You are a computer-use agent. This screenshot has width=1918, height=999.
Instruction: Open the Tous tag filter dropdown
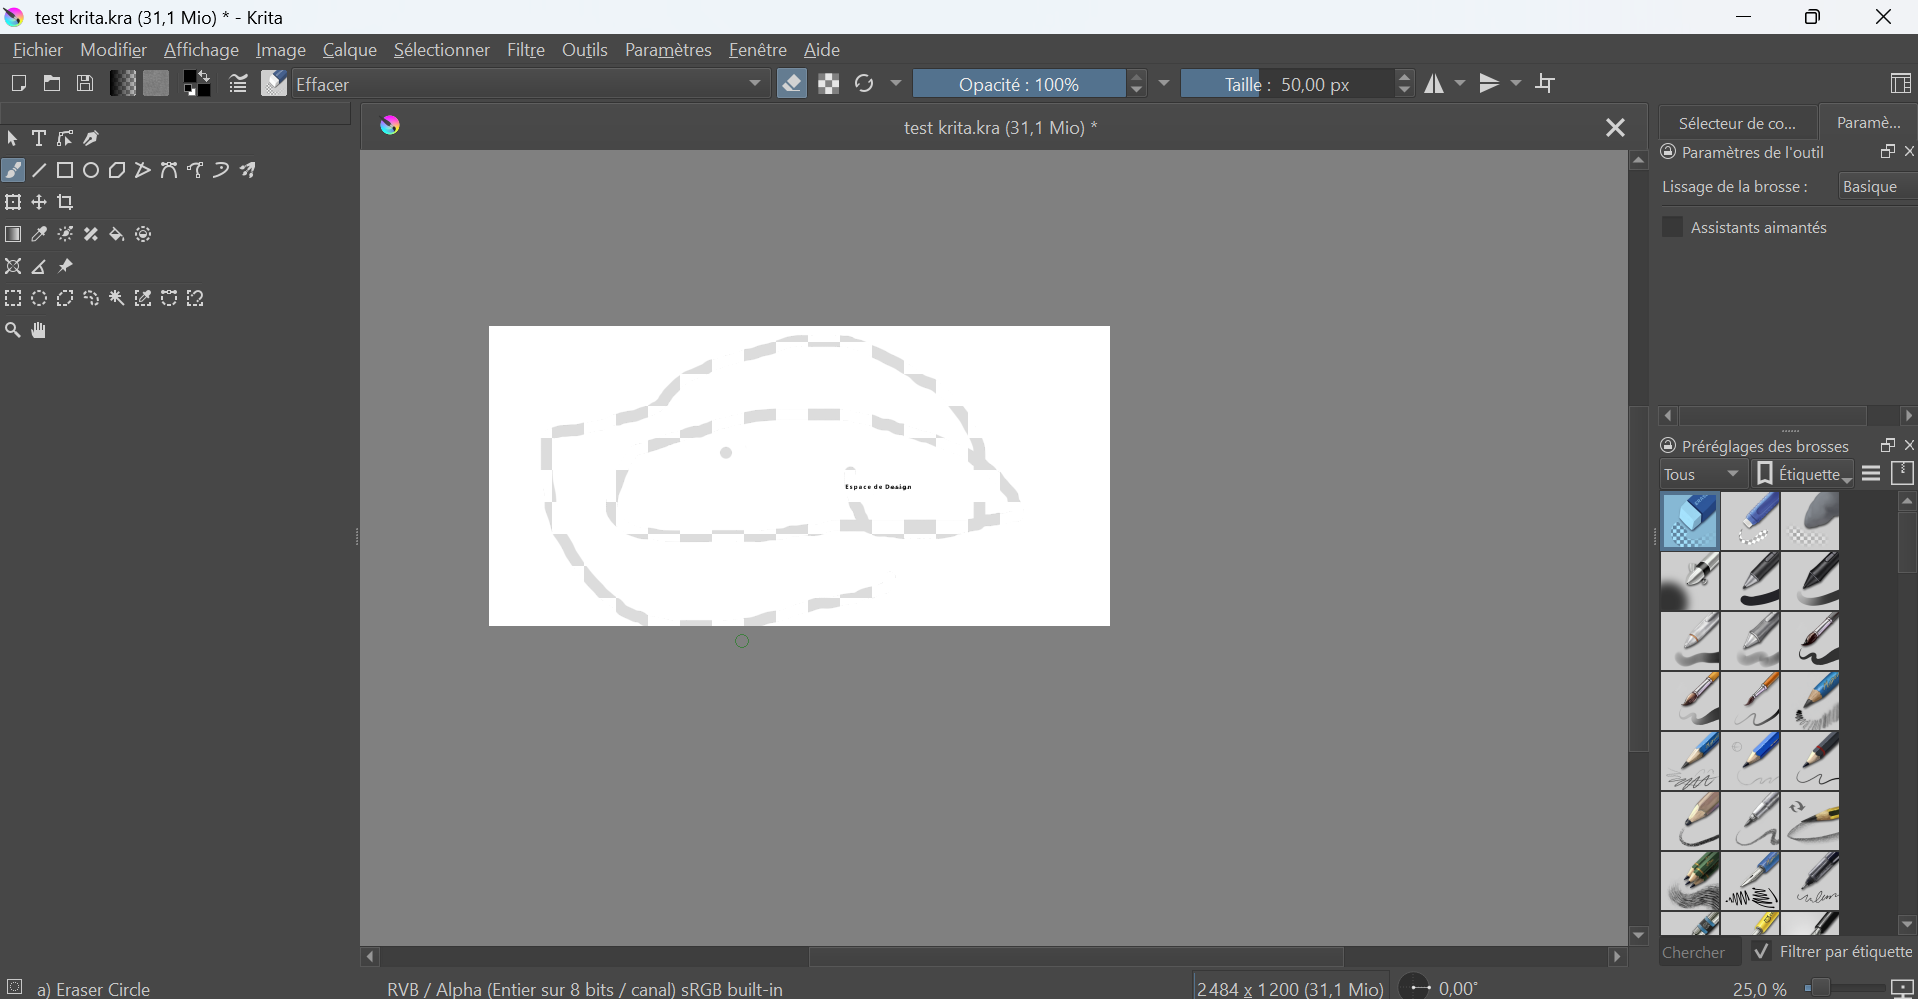pos(1704,475)
